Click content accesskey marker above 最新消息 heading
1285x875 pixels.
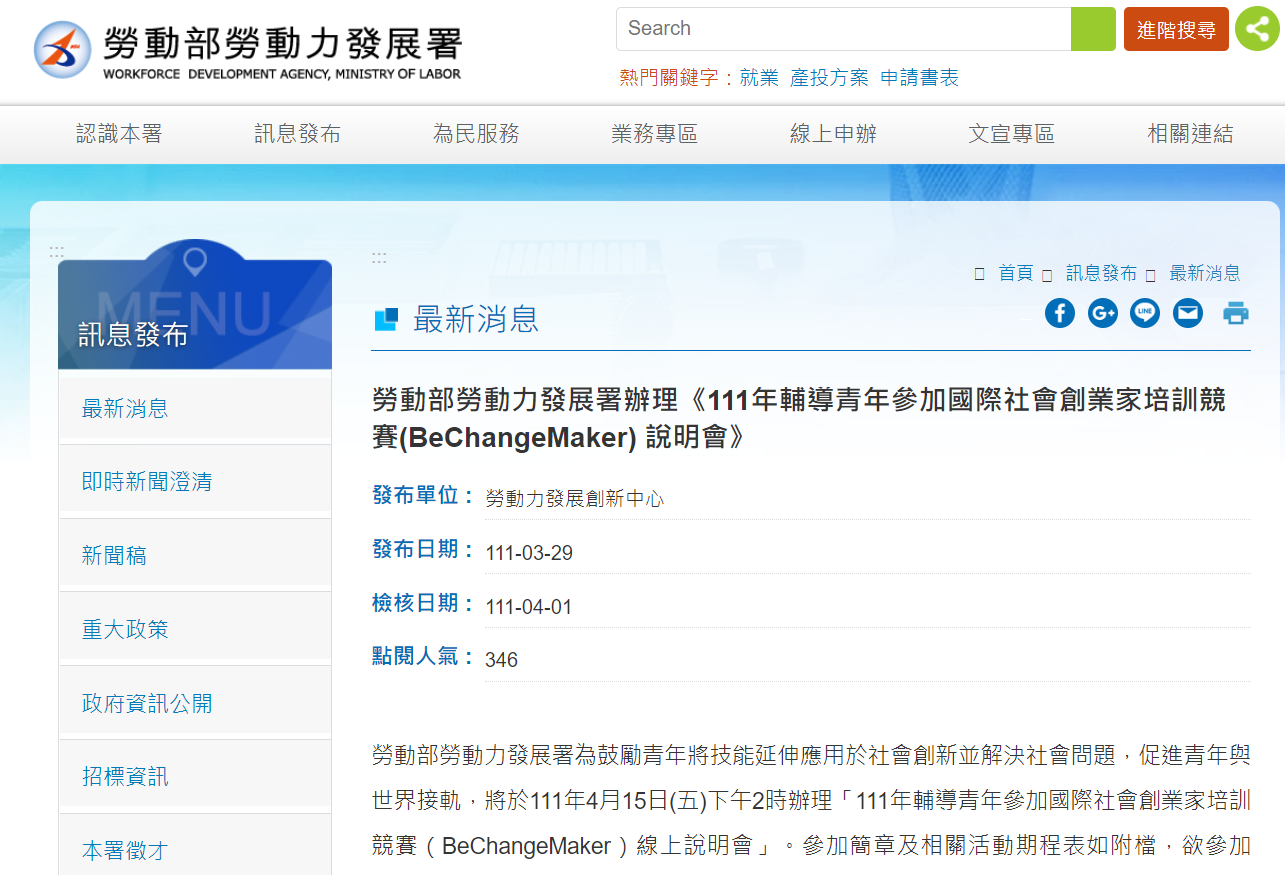pos(379,258)
